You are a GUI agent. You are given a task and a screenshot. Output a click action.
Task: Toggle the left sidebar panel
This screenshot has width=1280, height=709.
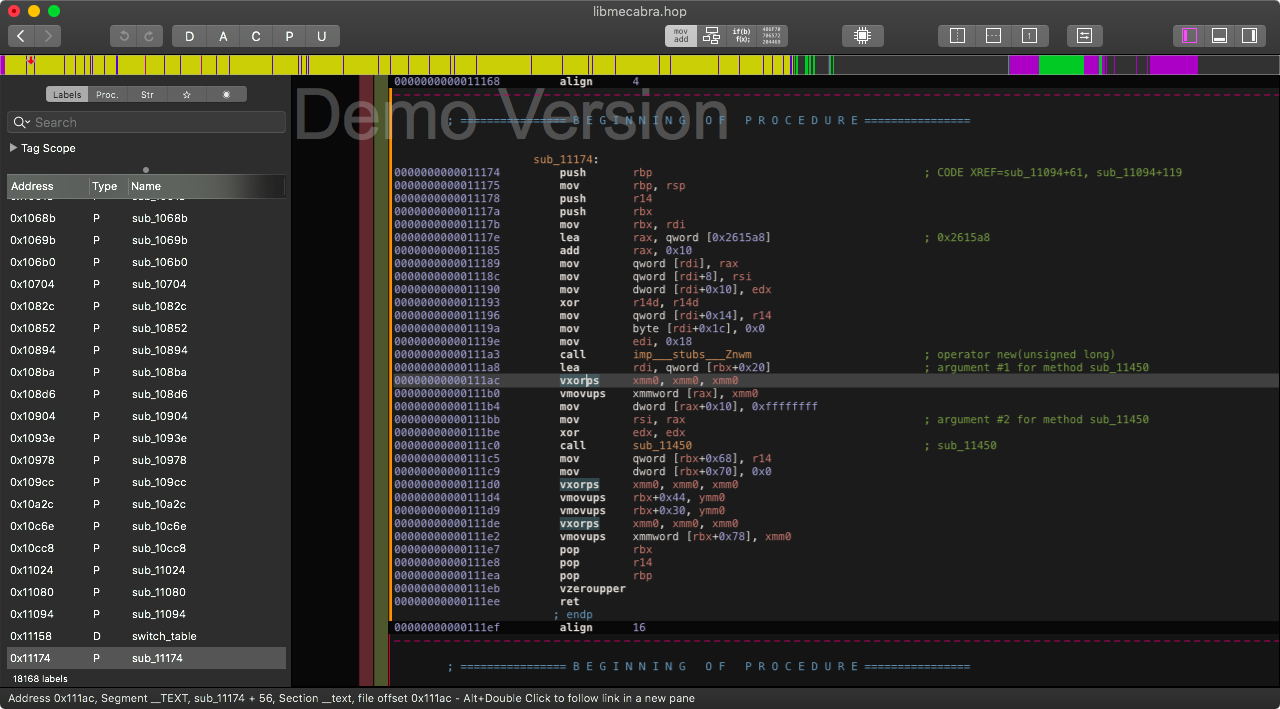click(1189, 36)
